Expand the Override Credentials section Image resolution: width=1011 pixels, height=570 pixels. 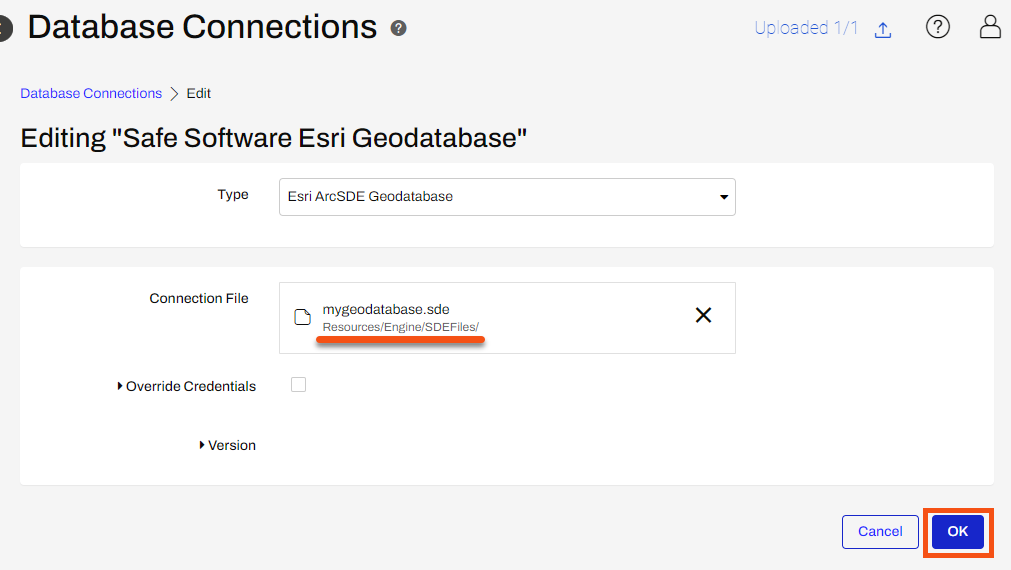pyautogui.click(x=186, y=386)
